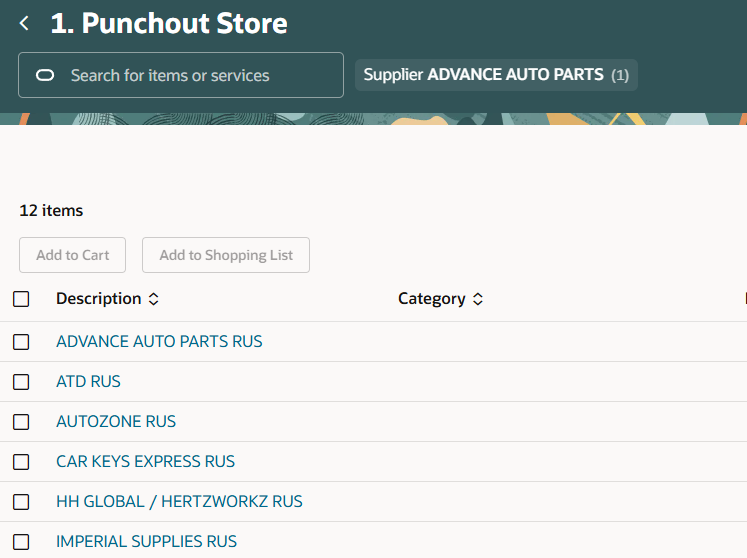Check the ATD RUS row checkbox
This screenshot has height=558, width=747.
(21, 382)
